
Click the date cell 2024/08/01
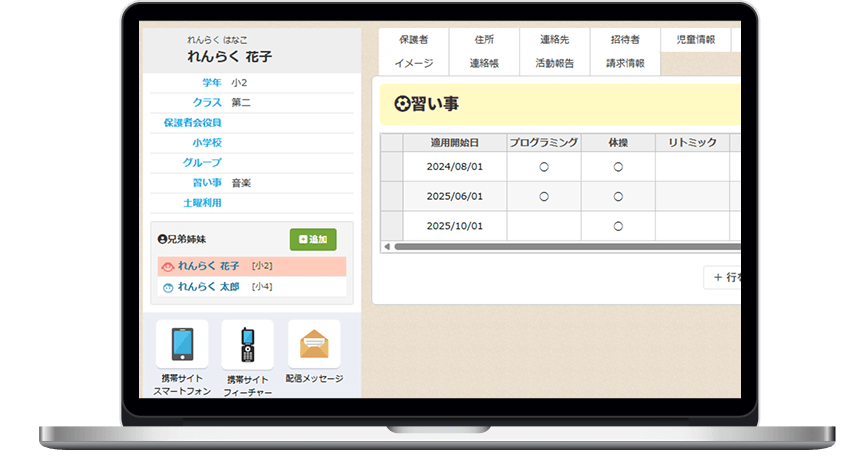[x=455, y=166]
